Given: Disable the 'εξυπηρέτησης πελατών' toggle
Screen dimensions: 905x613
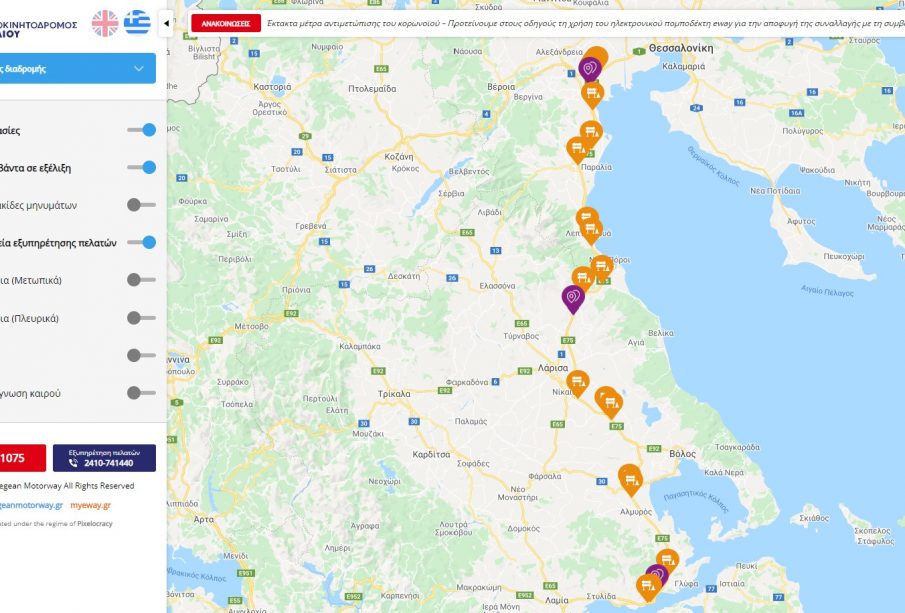Looking at the screenshot, I should (142, 242).
